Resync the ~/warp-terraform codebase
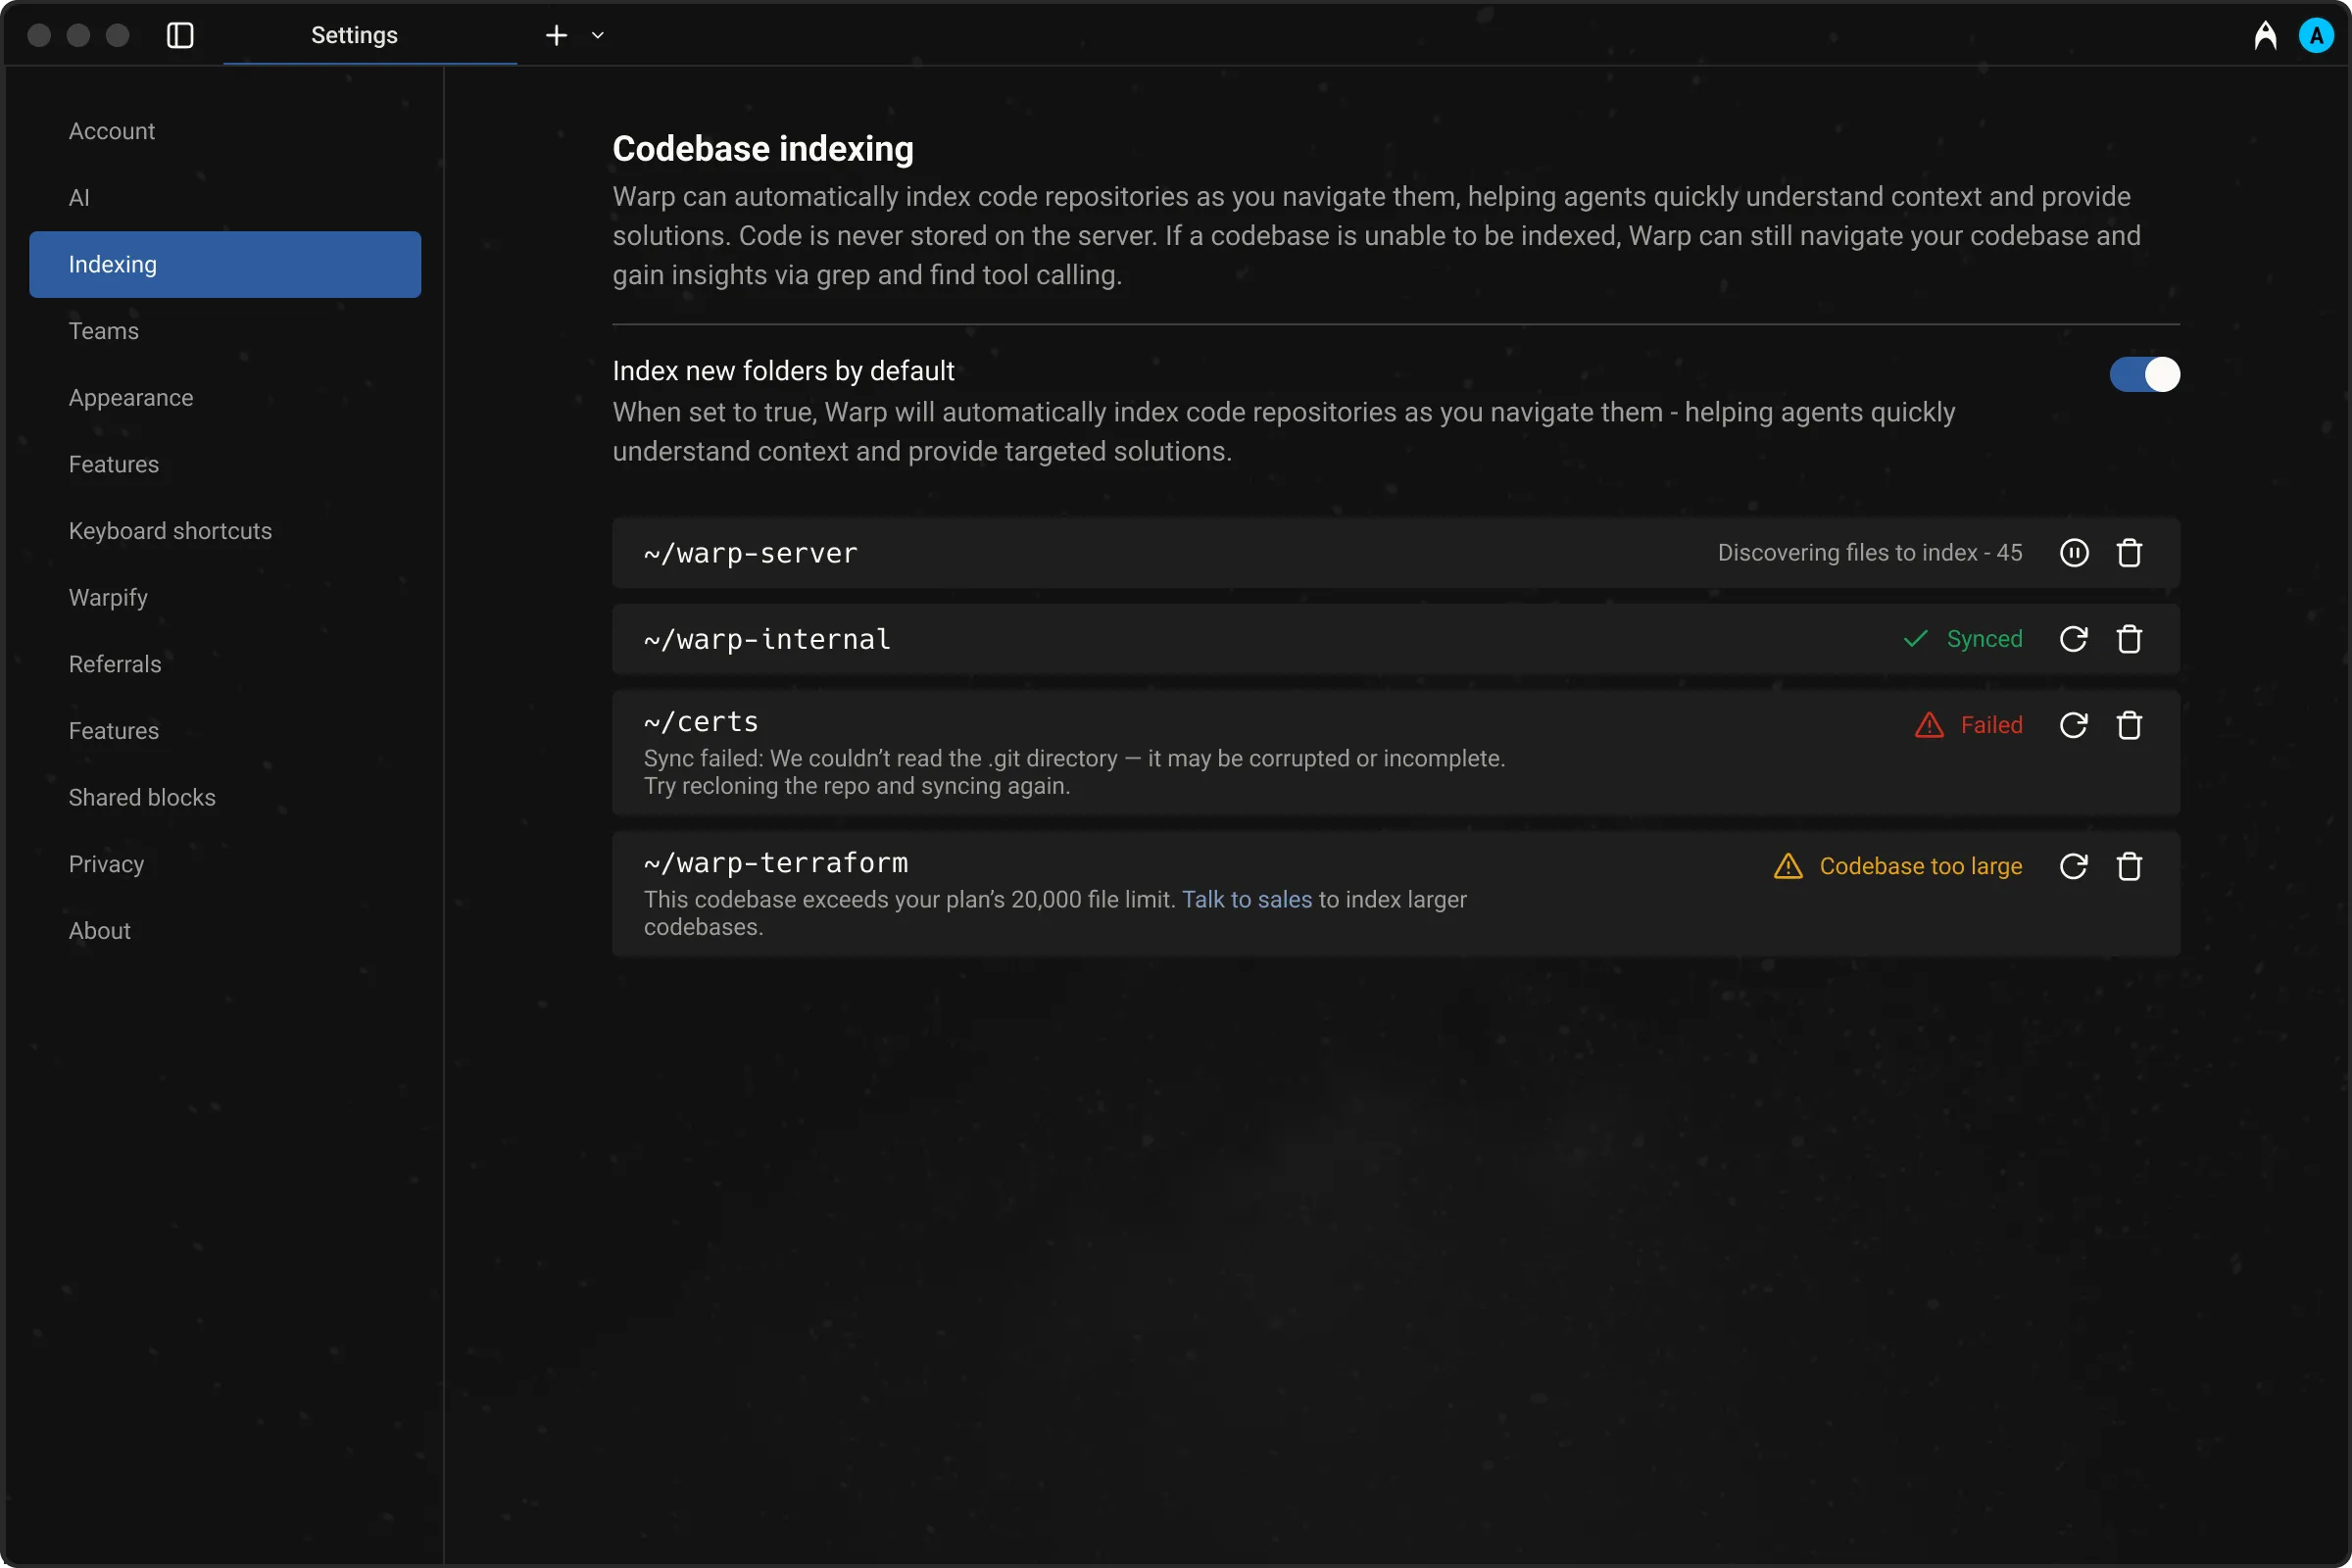 pos(2074,866)
